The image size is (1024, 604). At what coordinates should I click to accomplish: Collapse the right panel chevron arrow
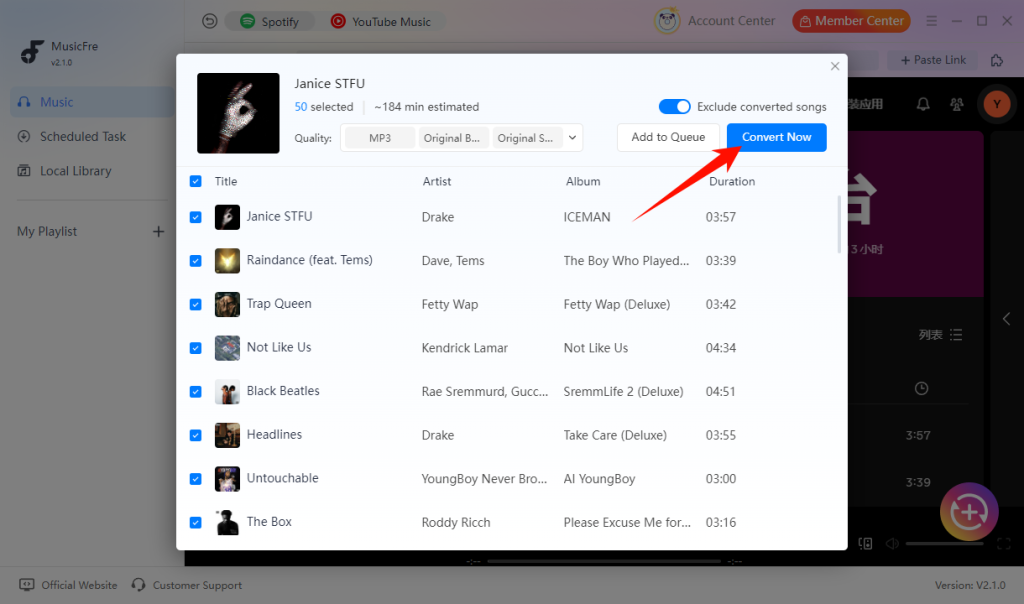point(1006,319)
